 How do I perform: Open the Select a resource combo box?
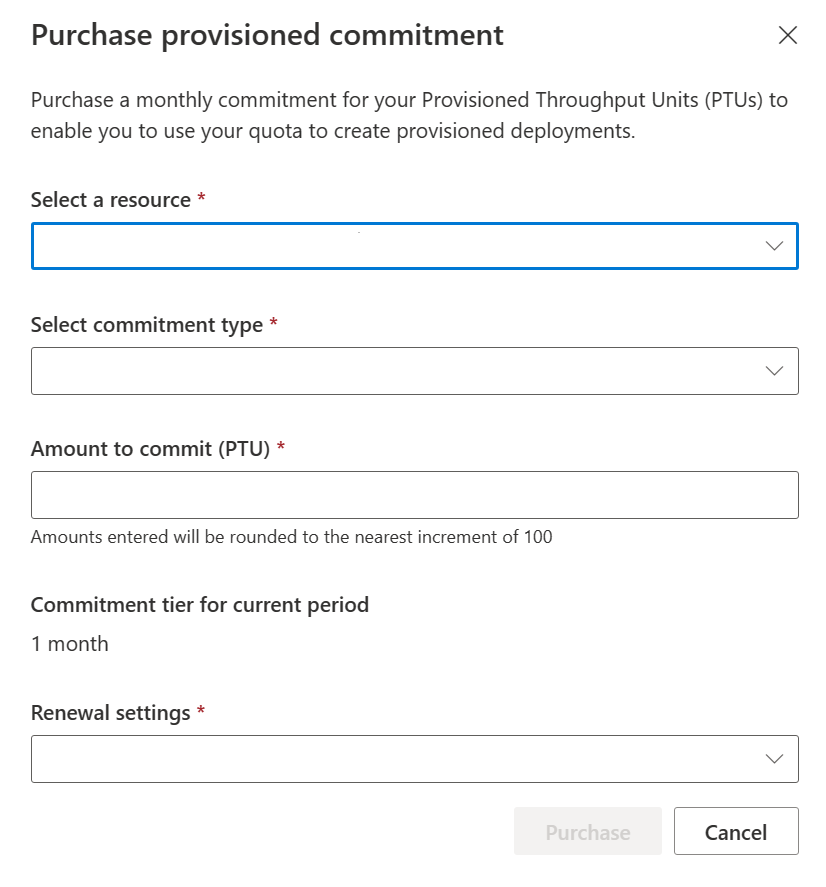pyautogui.click(x=415, y=246)
